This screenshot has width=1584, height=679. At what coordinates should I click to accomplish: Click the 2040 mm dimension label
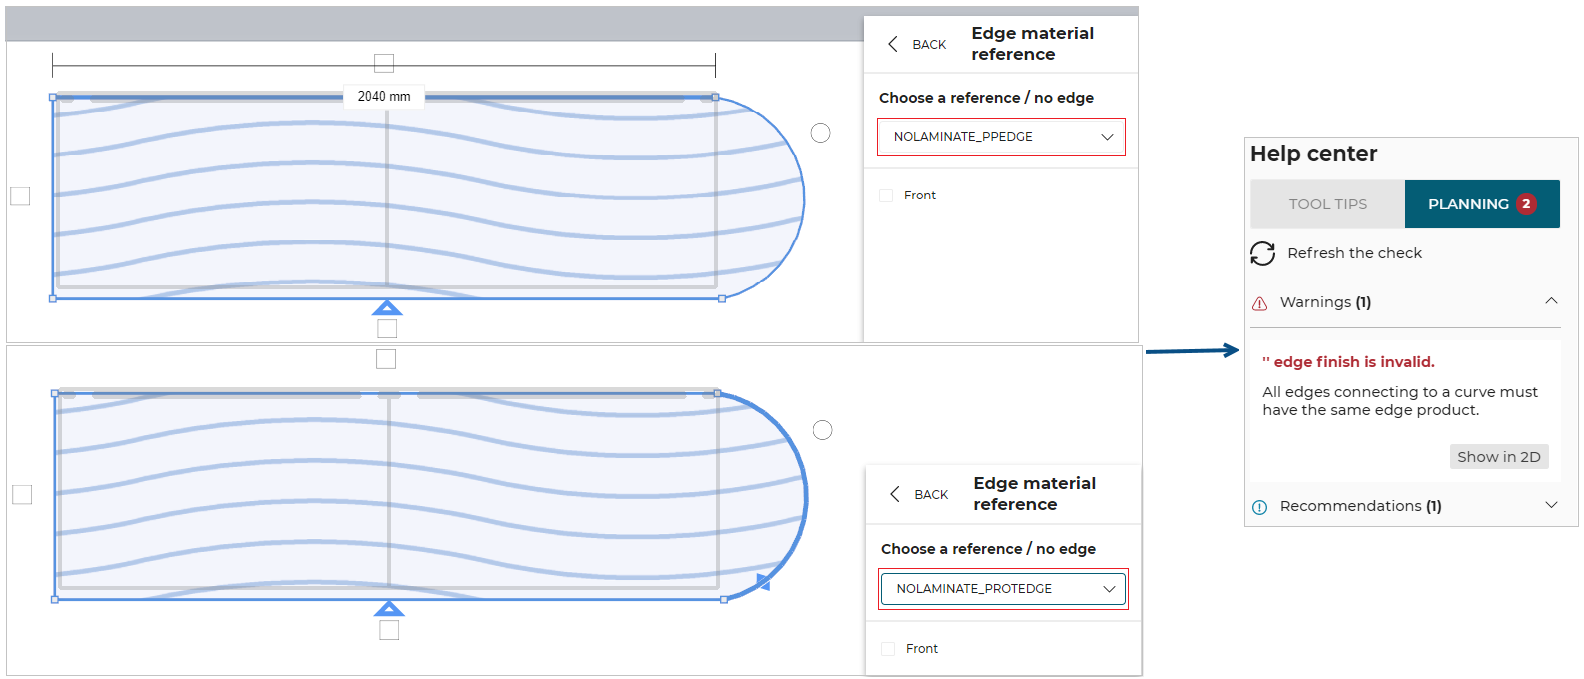coord(384,97)
